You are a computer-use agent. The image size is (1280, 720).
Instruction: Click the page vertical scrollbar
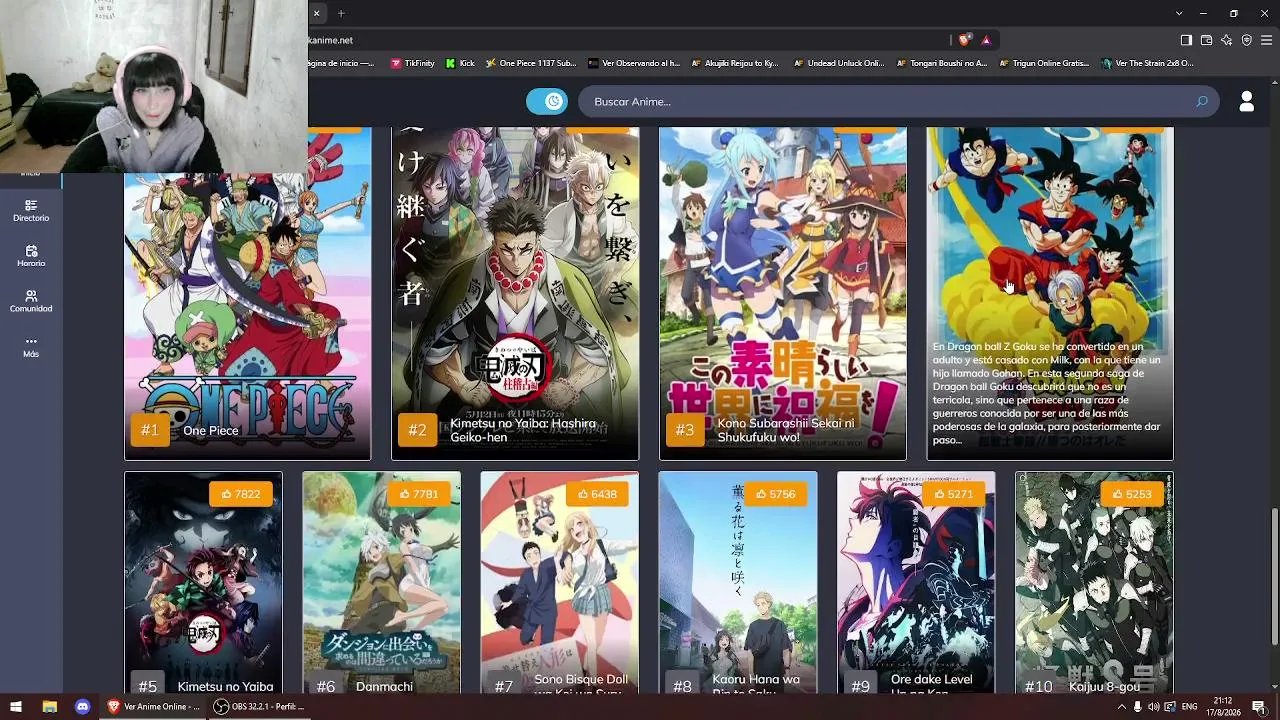(x=1274, y=577)
